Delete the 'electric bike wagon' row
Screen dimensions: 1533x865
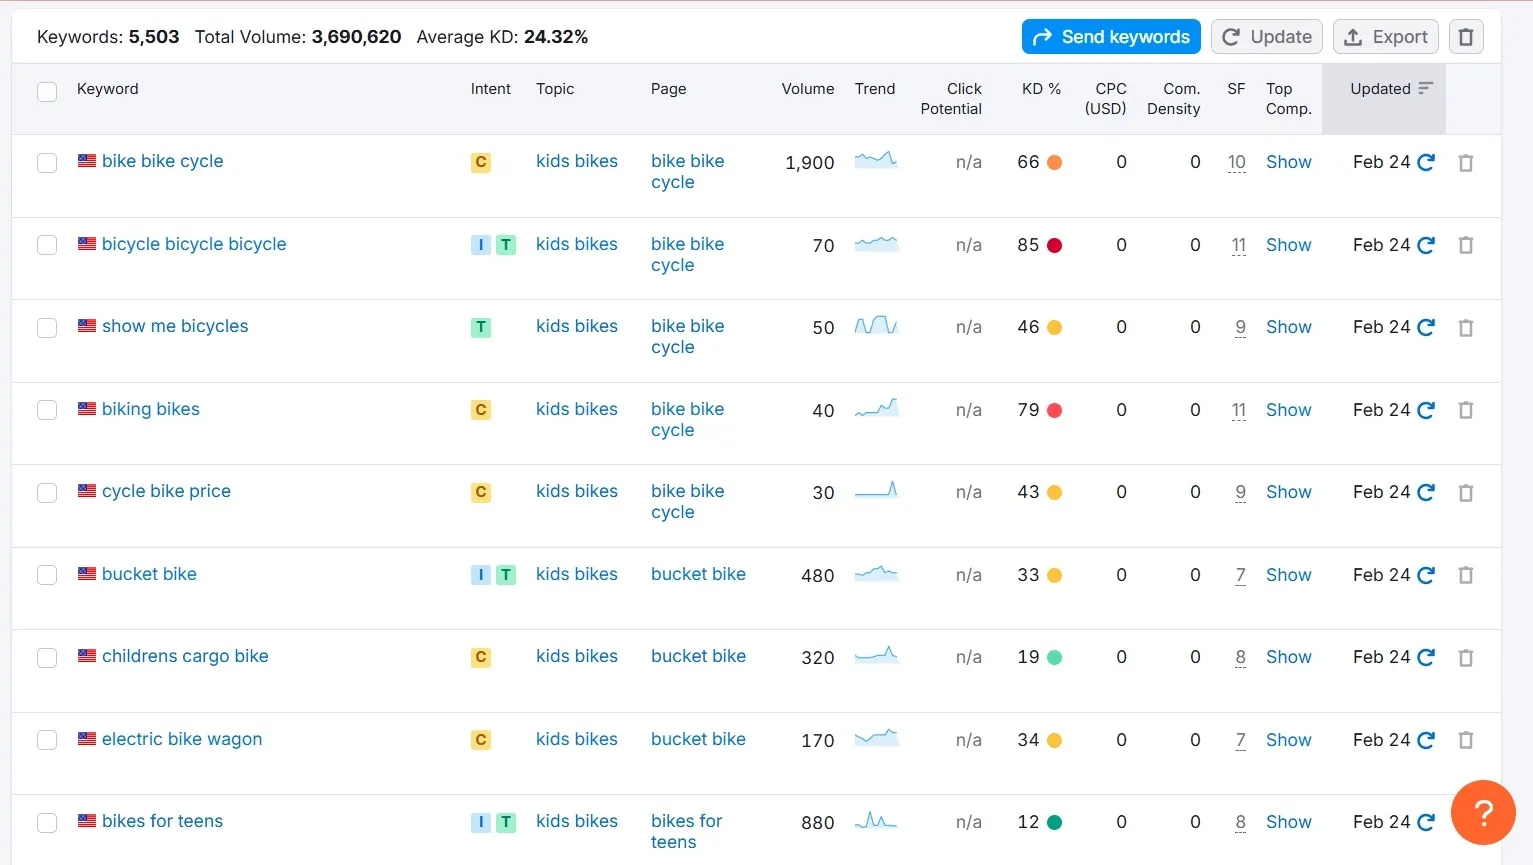[x=1465, y=740]
